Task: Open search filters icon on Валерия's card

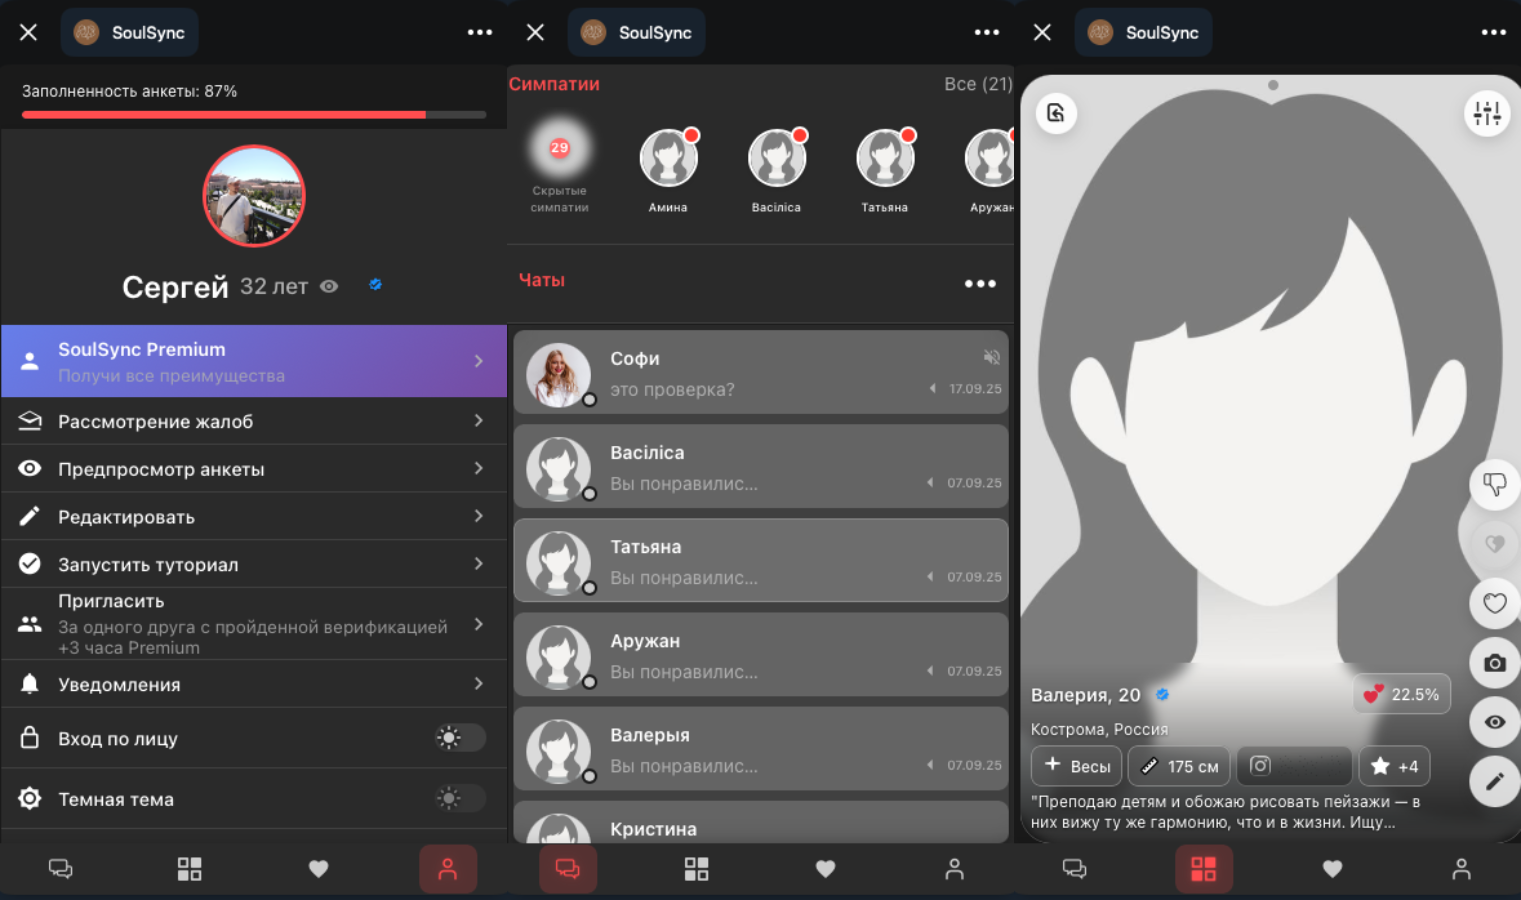Action: 1487,113
